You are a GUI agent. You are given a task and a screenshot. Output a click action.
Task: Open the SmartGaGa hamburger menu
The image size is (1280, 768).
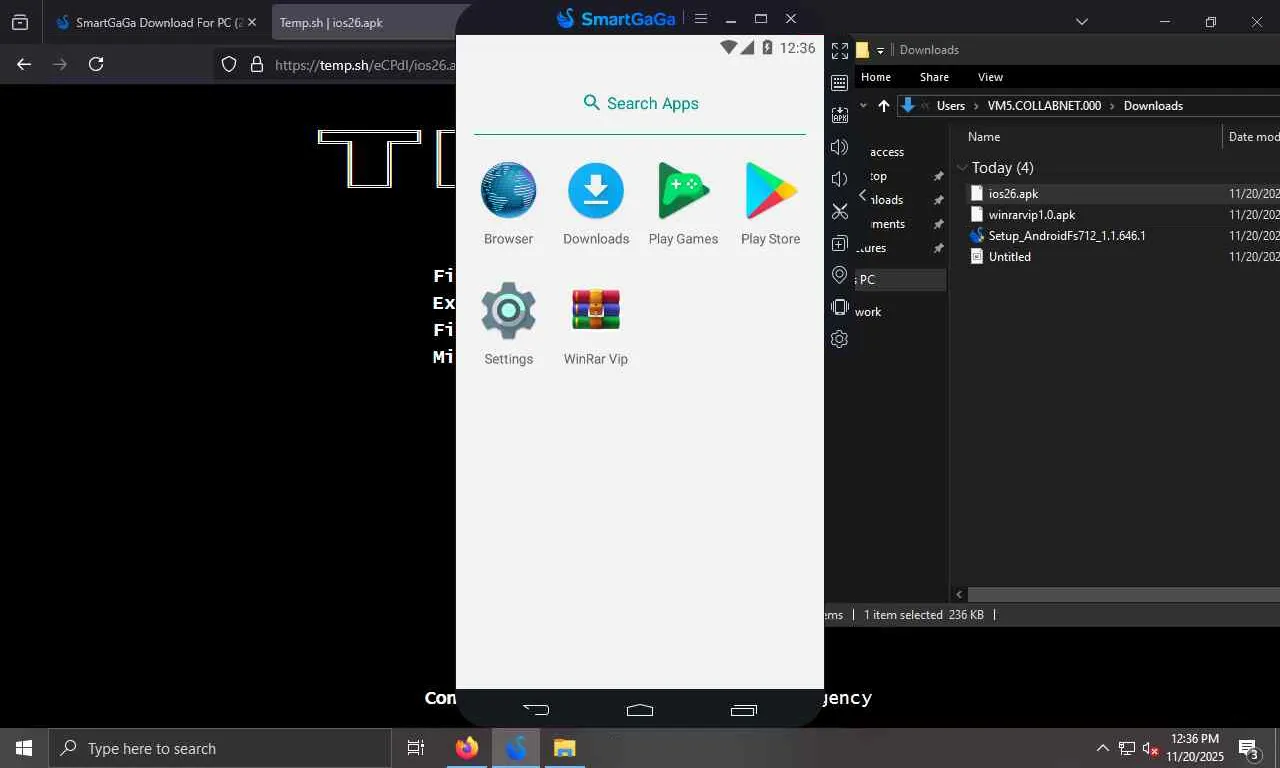(701, 18)
